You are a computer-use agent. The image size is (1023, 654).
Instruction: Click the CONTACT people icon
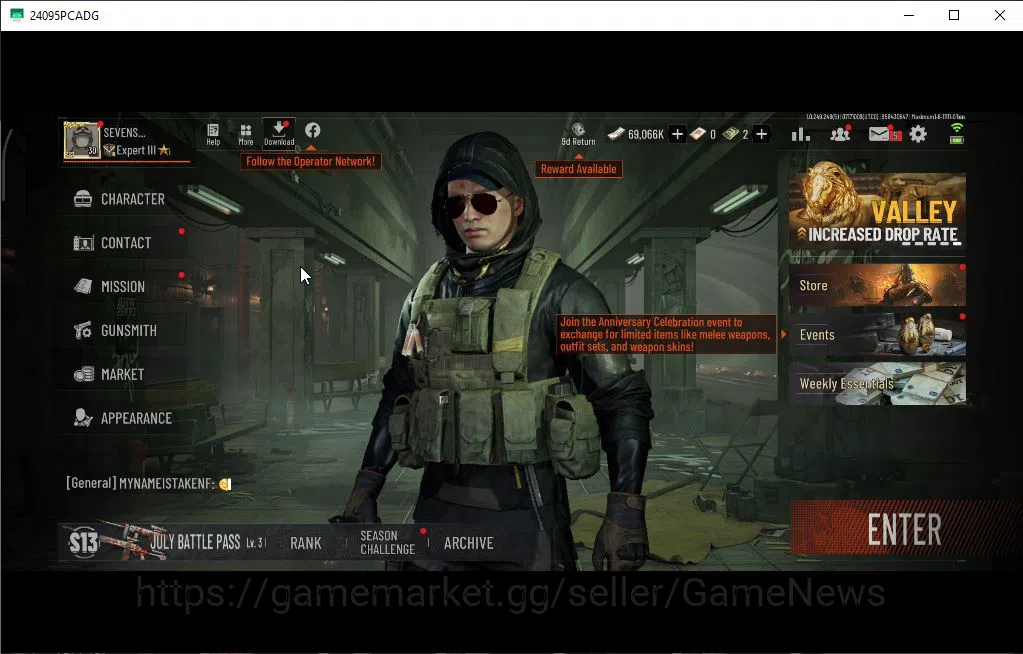pos(84,243)
